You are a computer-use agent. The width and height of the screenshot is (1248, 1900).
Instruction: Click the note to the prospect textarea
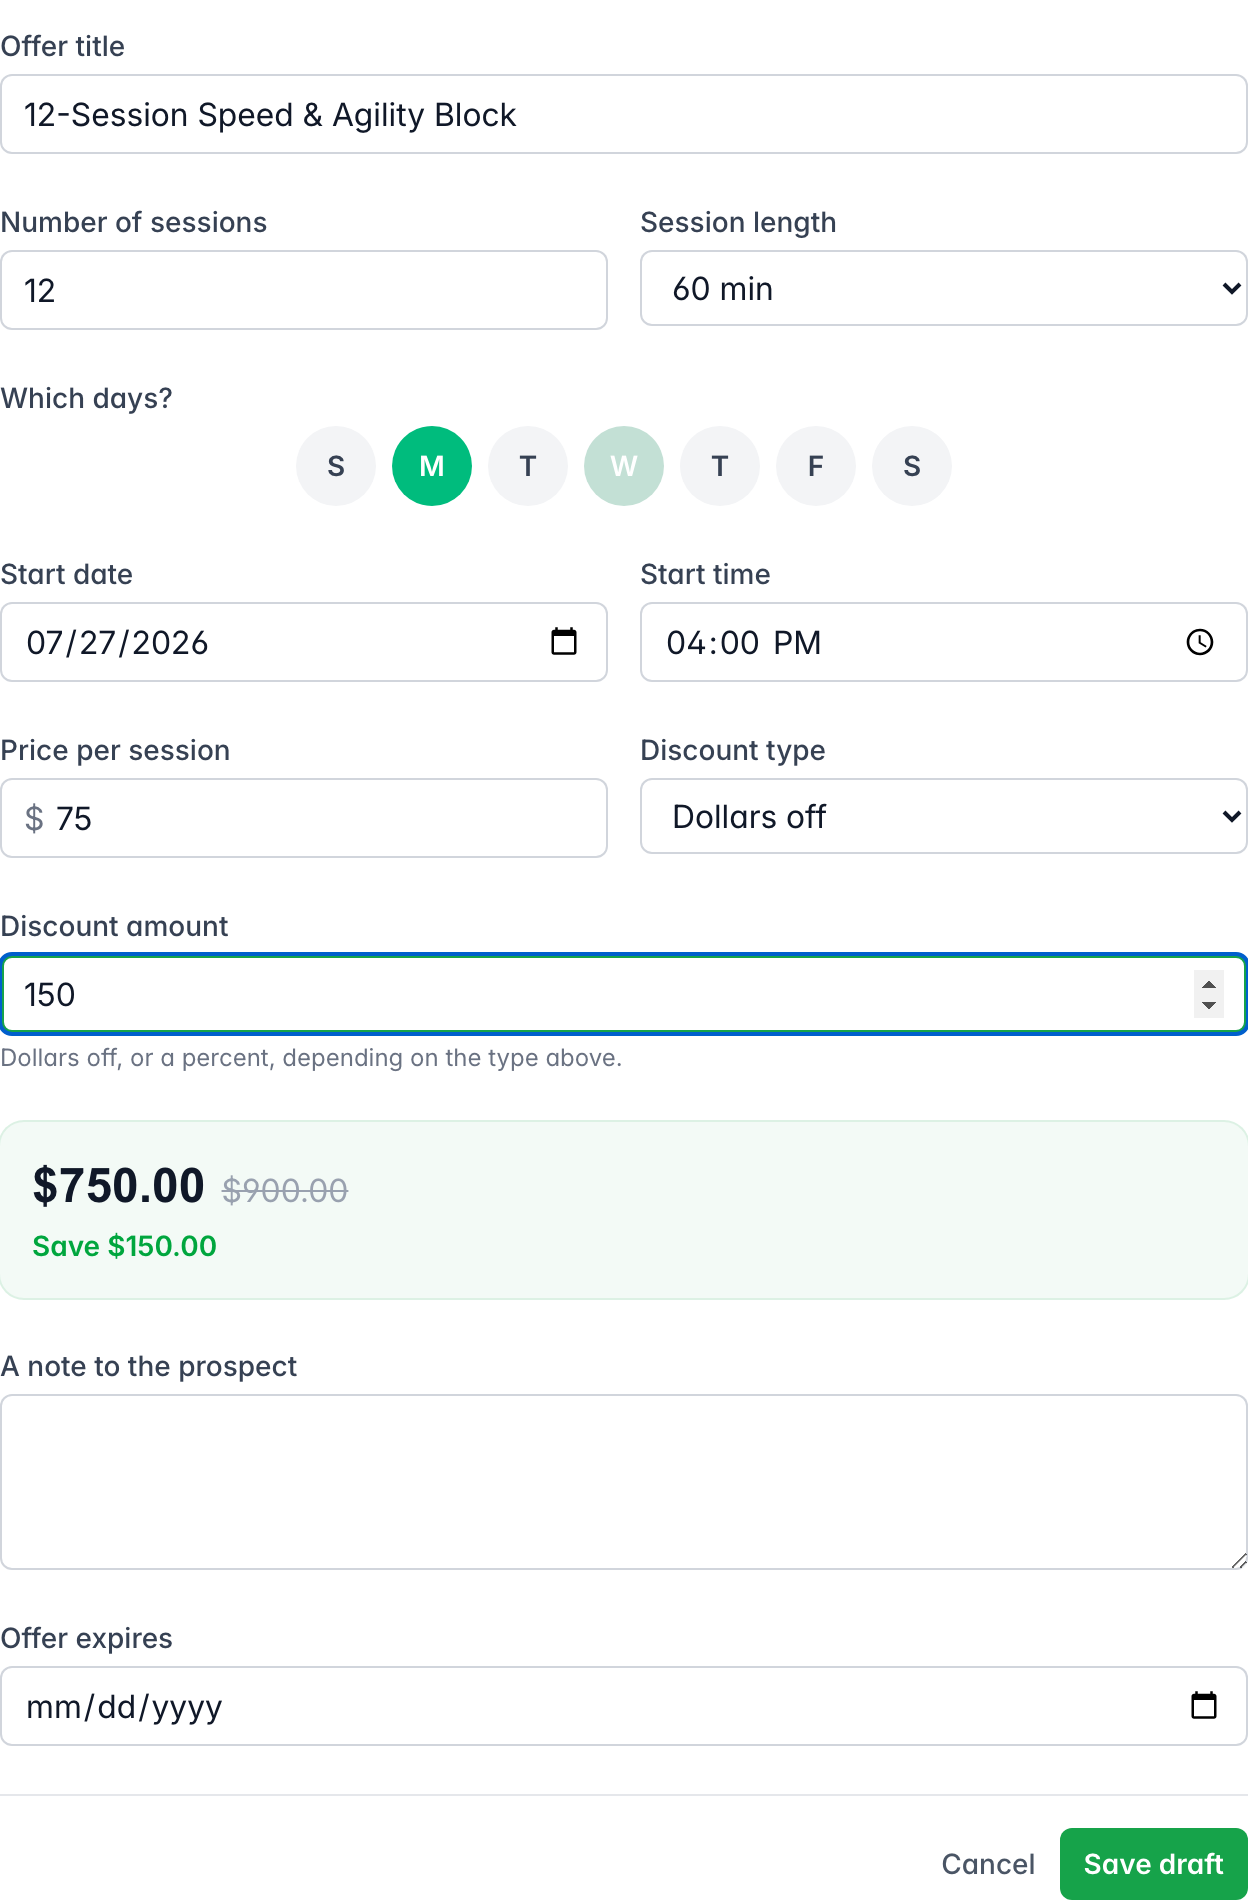coord(624,1482)
